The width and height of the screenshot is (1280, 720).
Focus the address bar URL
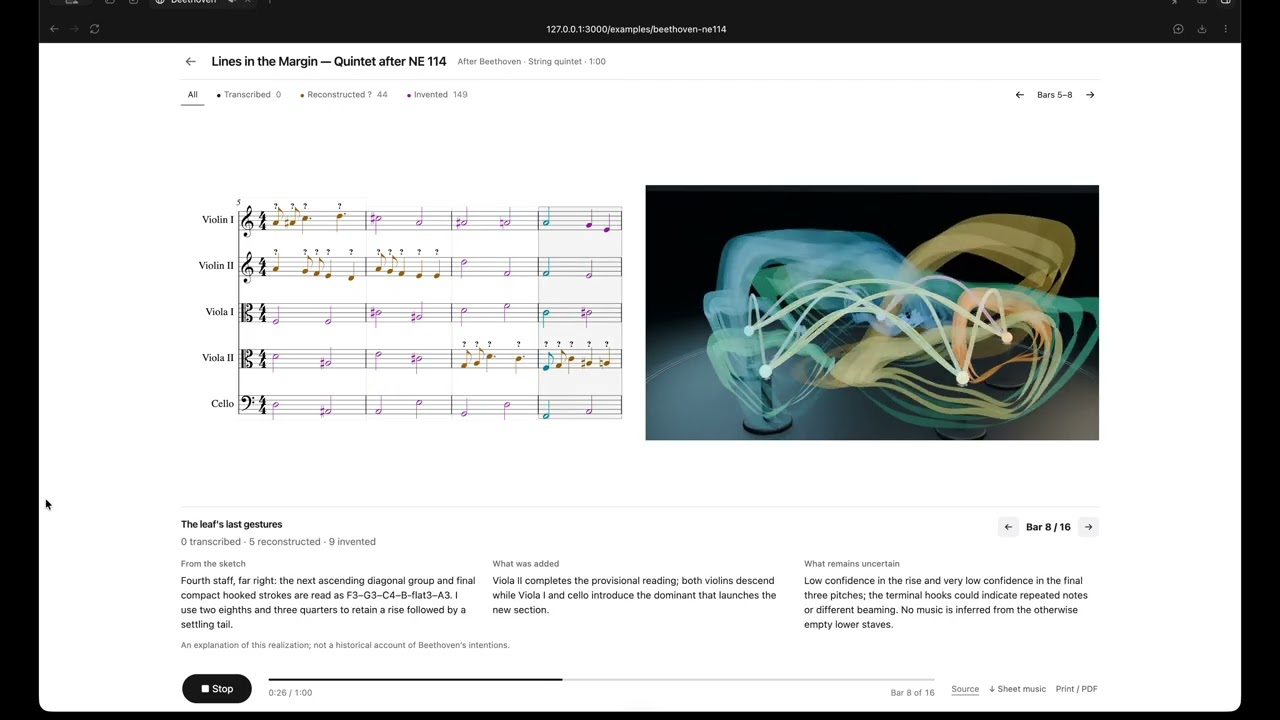(x=636, y=29)
